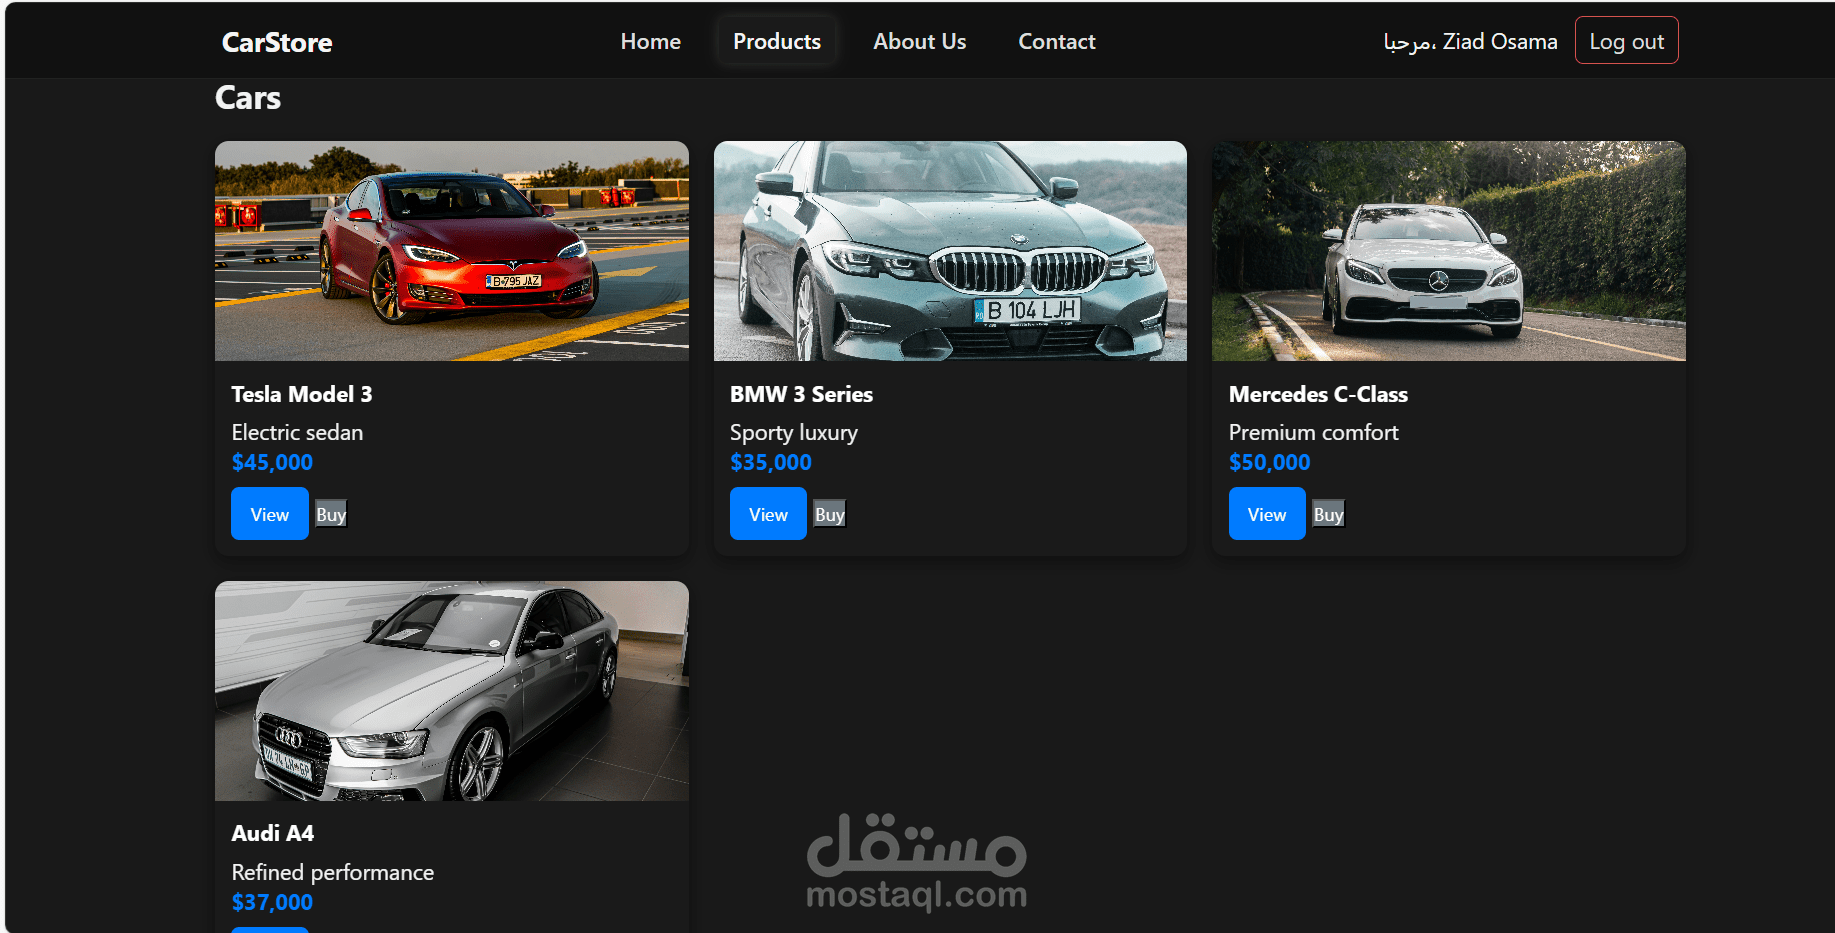The image size is (1835, 933).
Task: Open the silver Audi A4 photo
Action: [452, 691]
